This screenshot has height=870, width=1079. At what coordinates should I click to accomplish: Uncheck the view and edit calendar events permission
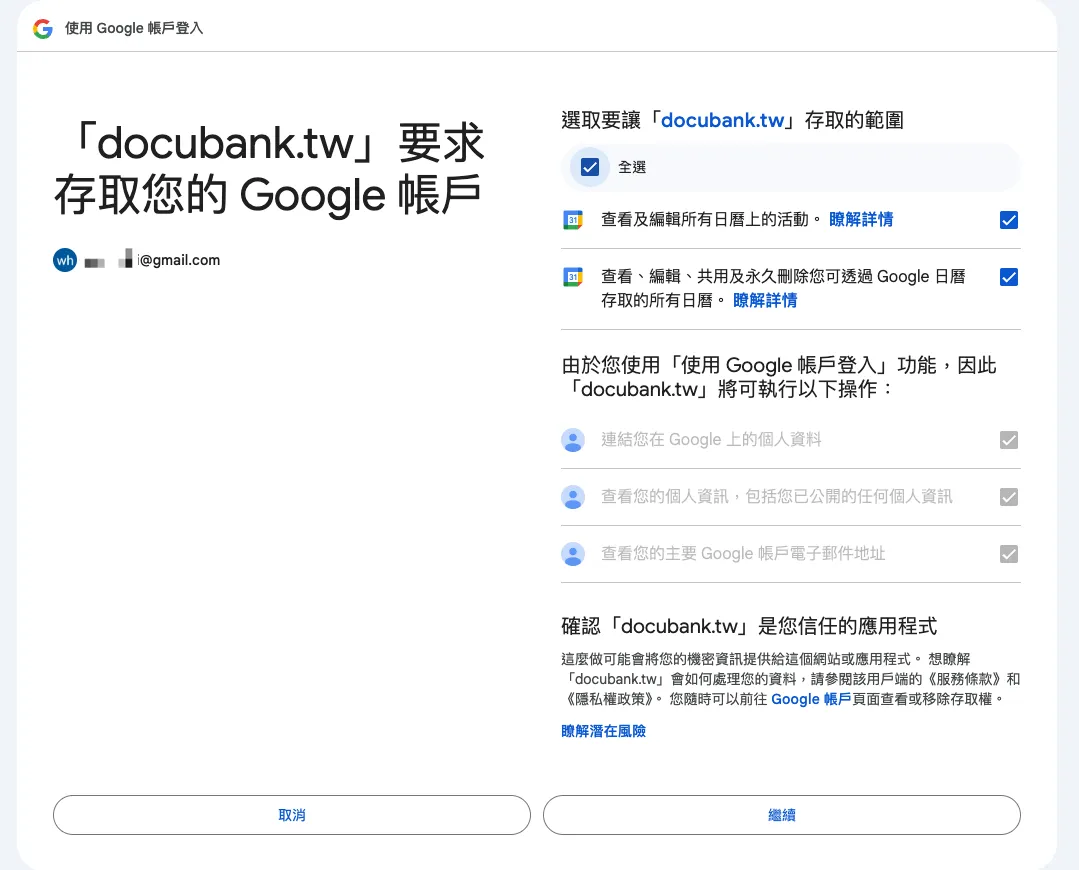1008,220
